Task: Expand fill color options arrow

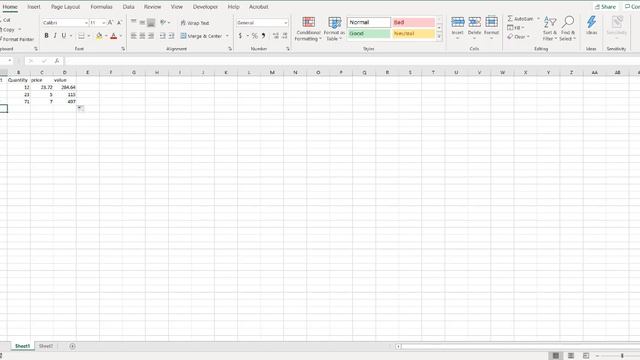Action: pyautogui.click(x=106, y=36)
